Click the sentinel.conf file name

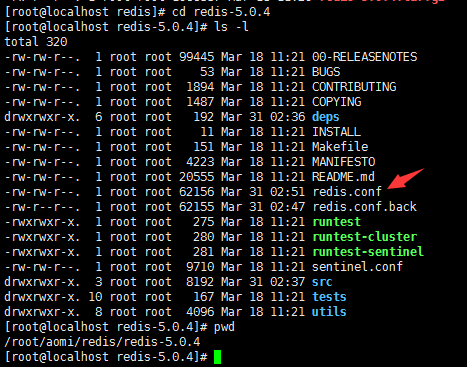pyautogui.click(x=357, y=267)
